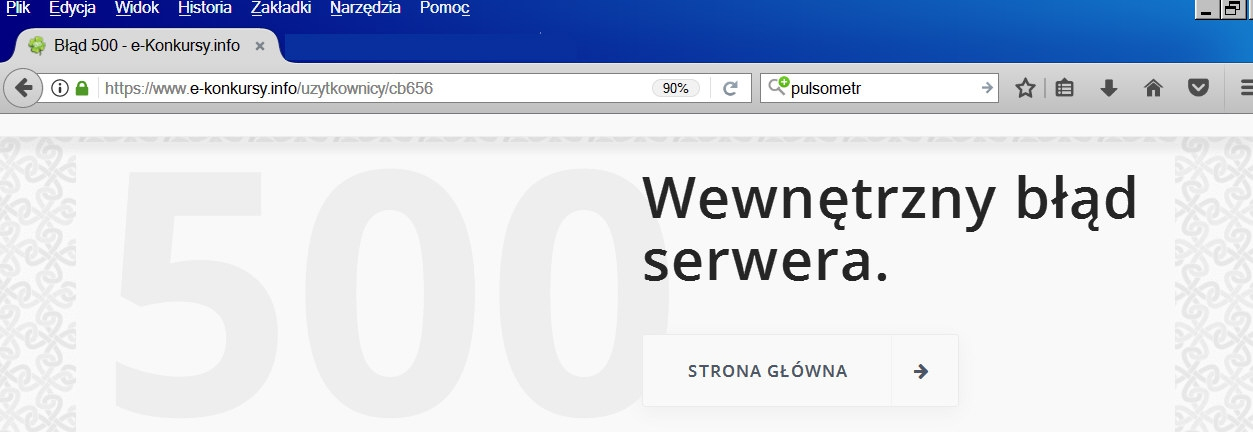Image resolution: width=1253 pixels, height=432 pixels.
Task: Go to the browser home page icon
Action: coord(1153,88)
